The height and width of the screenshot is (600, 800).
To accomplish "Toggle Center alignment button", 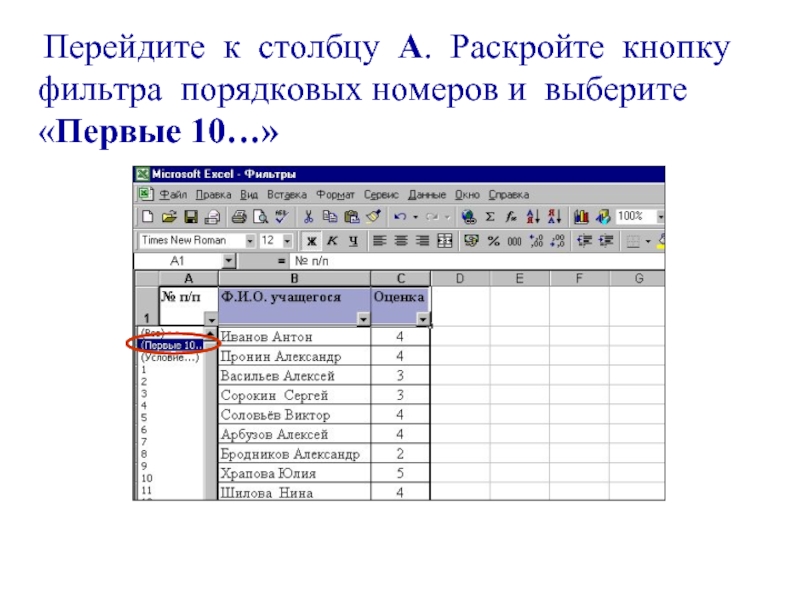I will click(x=401, y=240).
